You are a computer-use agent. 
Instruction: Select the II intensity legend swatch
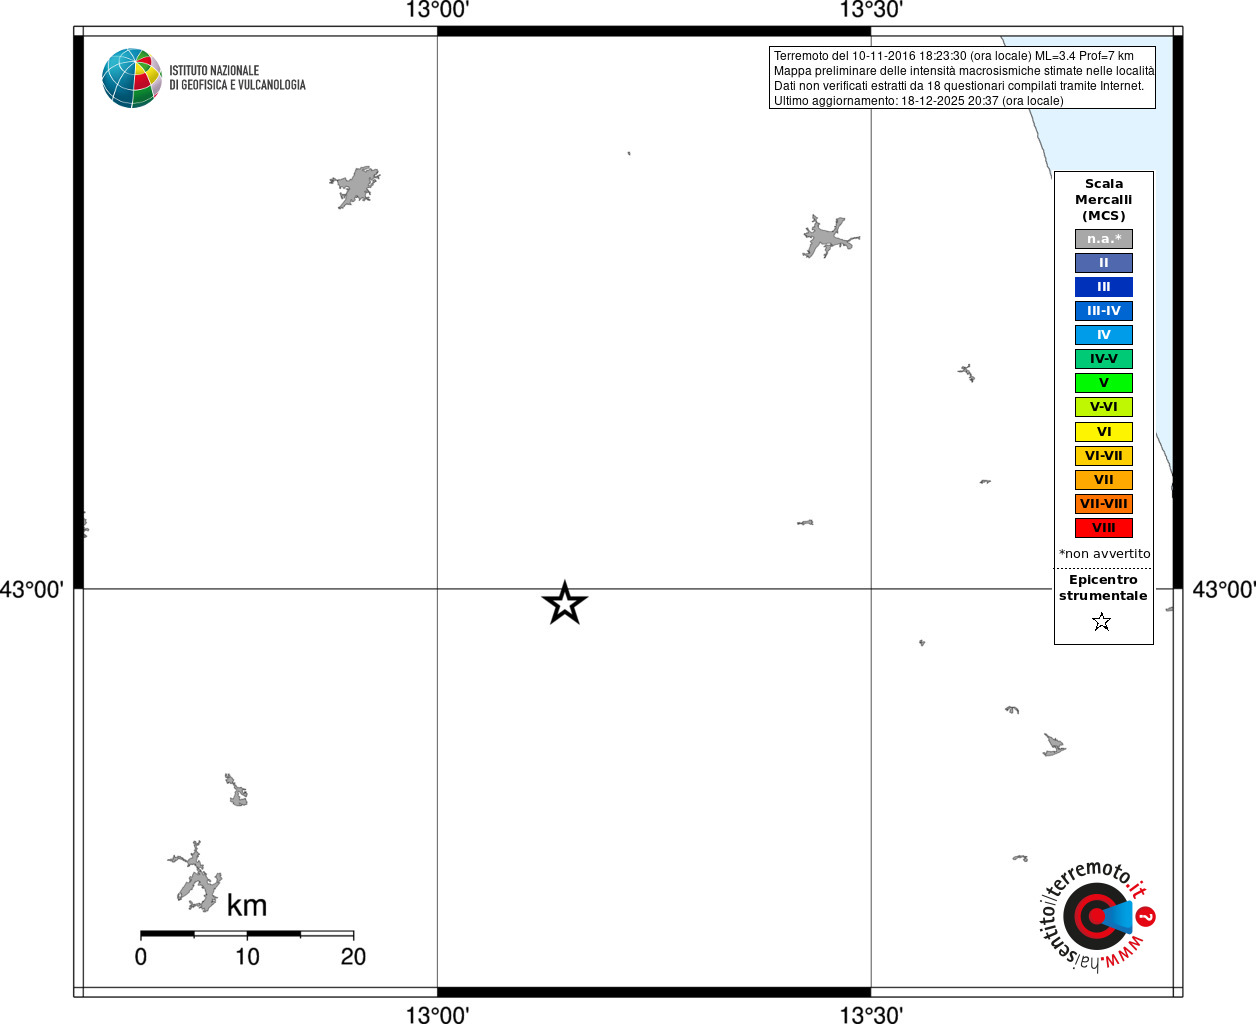coord(1104,263)
